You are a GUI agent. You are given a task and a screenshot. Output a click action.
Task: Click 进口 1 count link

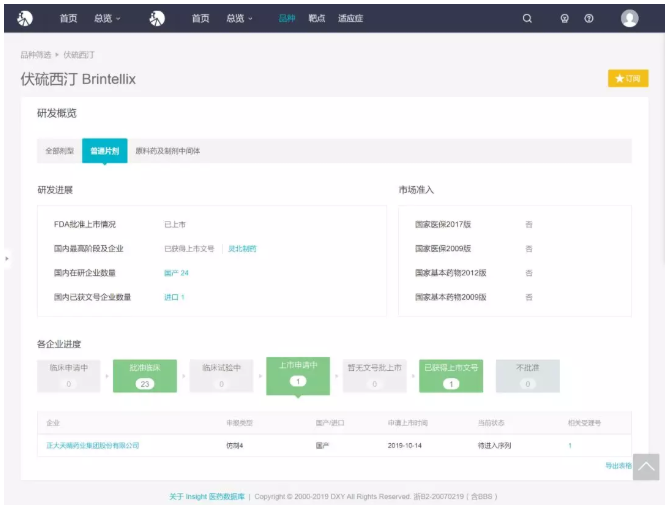pos(174,297)
